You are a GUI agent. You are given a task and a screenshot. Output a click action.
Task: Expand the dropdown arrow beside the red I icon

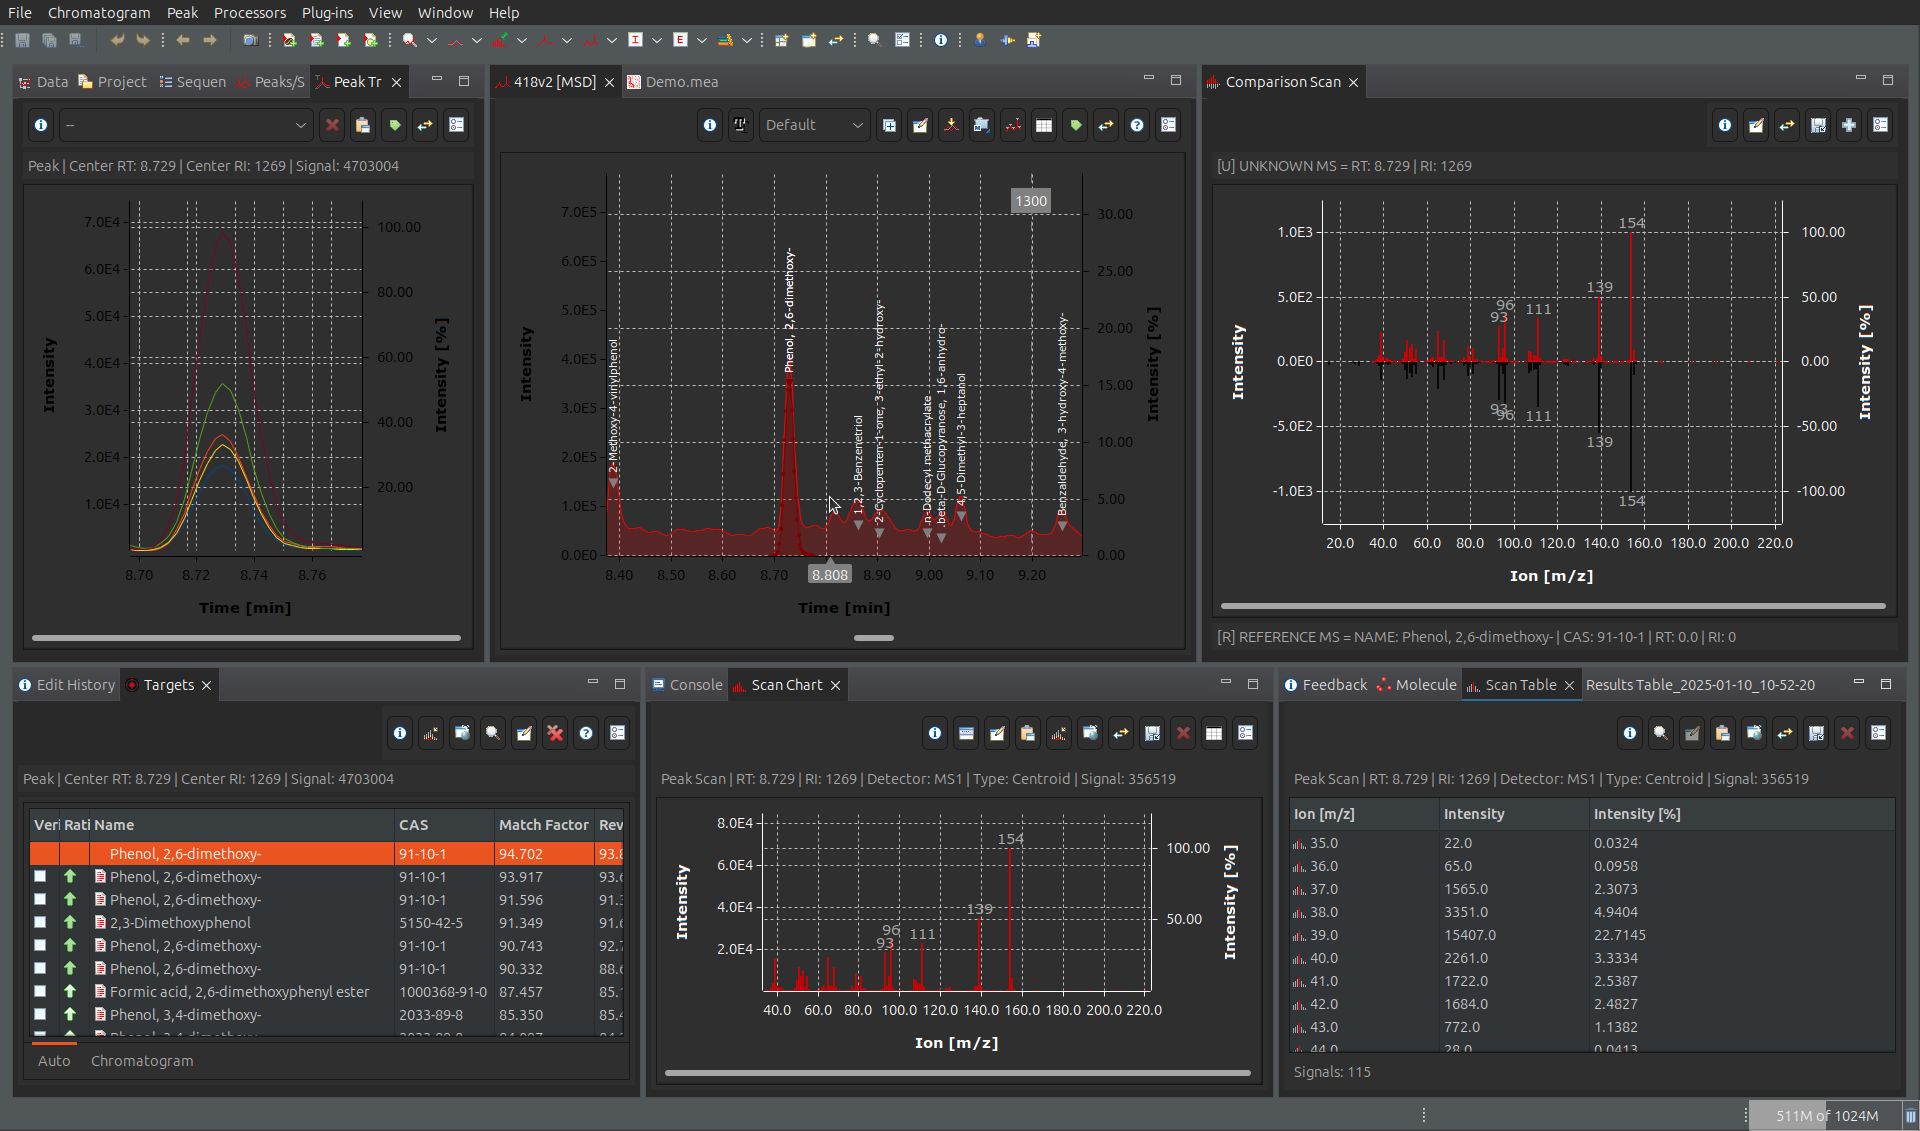pyautogui.click(x=657, y=40)
